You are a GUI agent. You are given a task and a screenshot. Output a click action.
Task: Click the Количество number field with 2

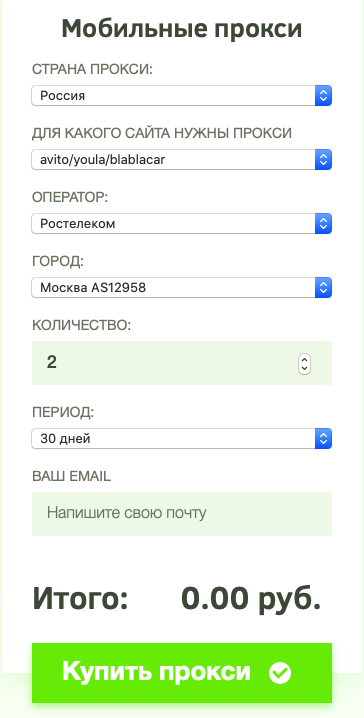tap(182, 363)
